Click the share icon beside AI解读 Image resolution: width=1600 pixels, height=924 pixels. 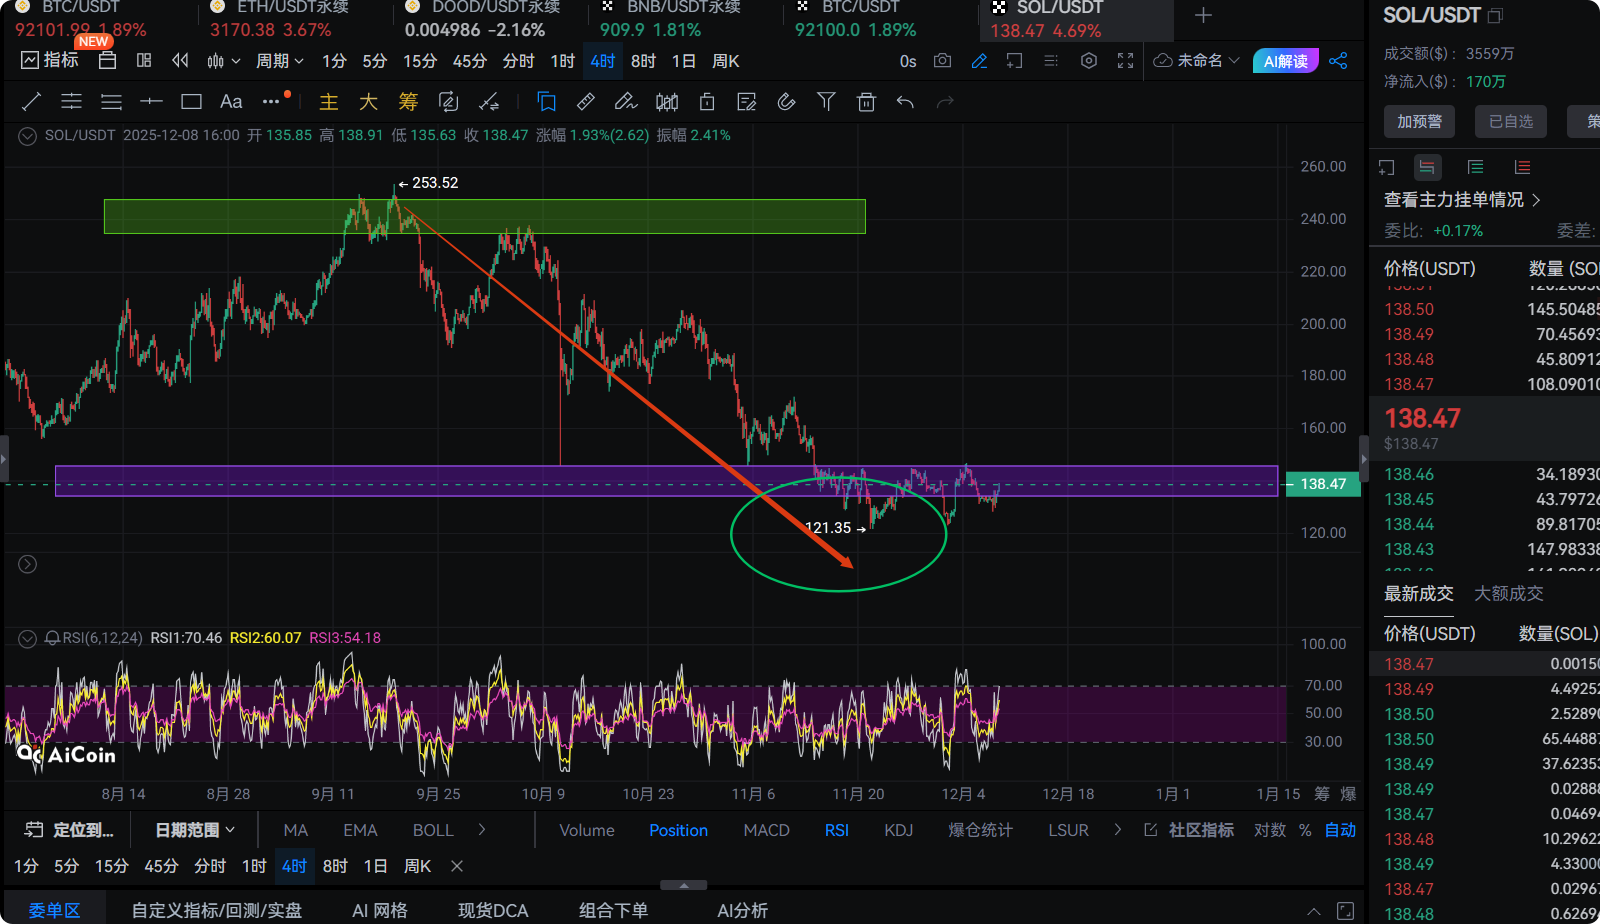click(x=1339, y=61)
